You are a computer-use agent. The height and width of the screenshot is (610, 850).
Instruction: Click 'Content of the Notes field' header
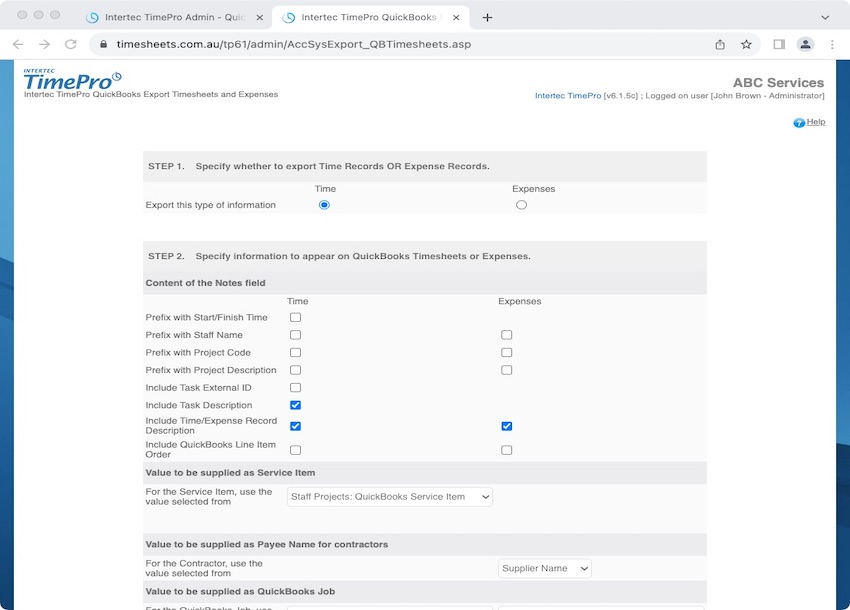pos(205,283)
